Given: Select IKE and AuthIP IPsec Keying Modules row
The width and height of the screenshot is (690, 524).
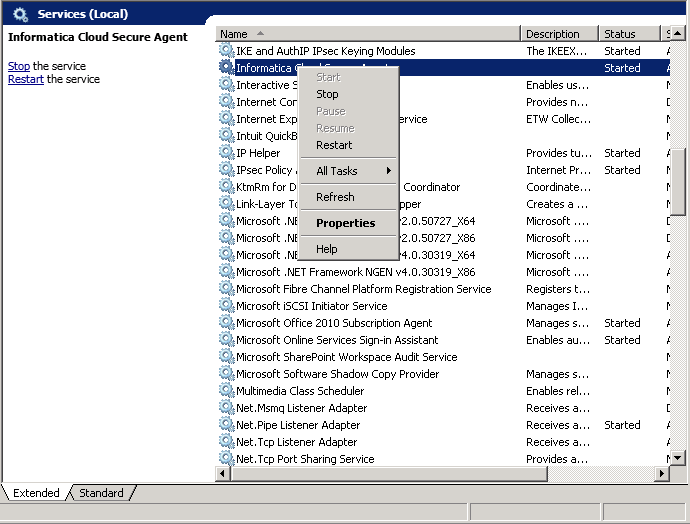Looking at the screenshot, I should pos(326,51).
